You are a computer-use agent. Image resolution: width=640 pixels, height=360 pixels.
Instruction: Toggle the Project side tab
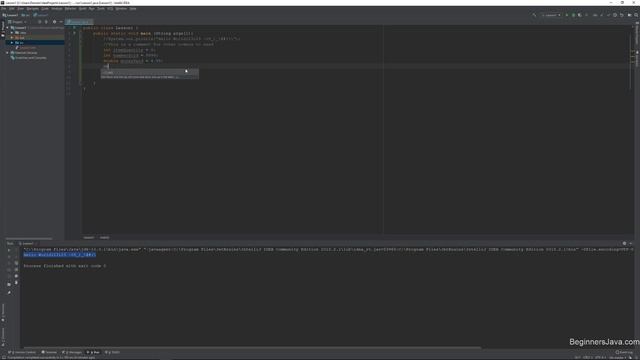click(x=3, y=28)
